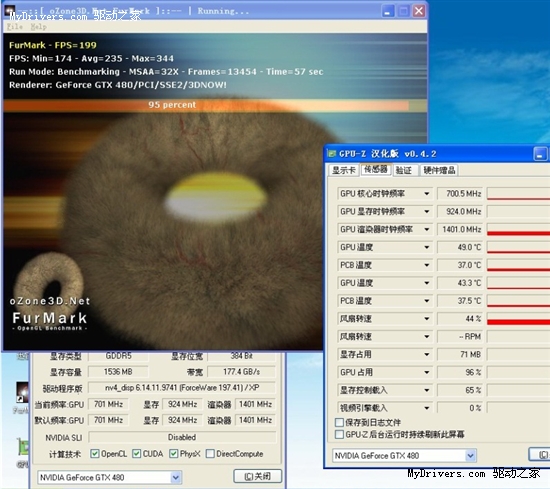The height and width of the screenshot is (489, 550).
Task: Expand the memory controller load dropdown
Action: click(427, 390)
